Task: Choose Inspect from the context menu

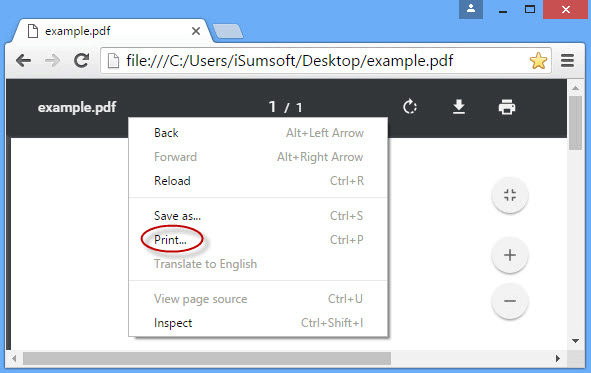Action: (x=258, y=323)
